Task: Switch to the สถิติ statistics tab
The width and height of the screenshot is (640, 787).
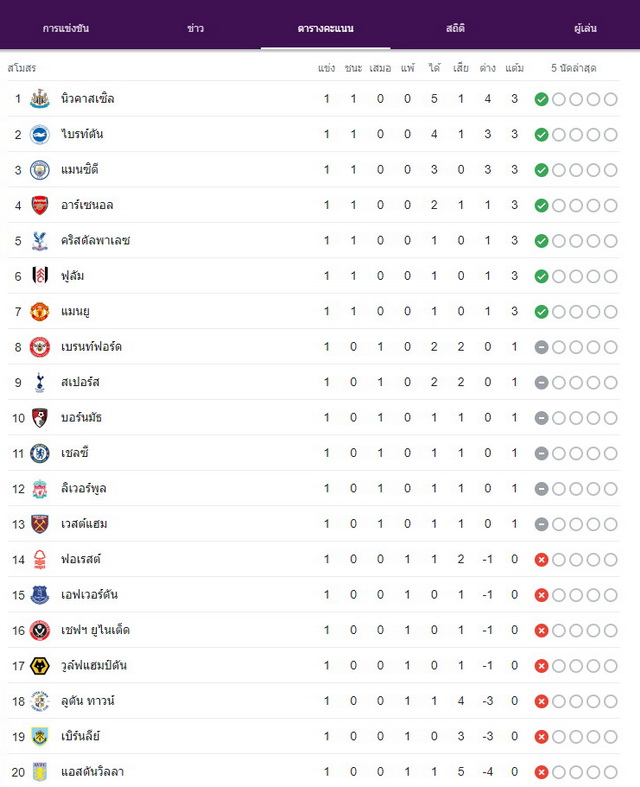Action: 455,28
